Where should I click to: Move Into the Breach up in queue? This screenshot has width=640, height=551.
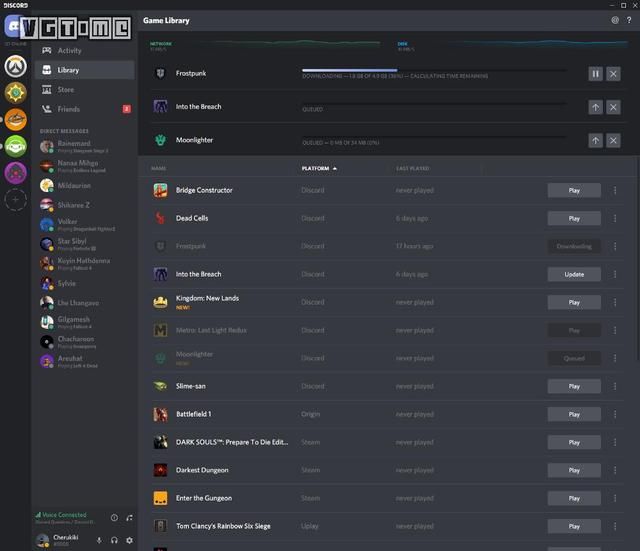click(596, 107)
